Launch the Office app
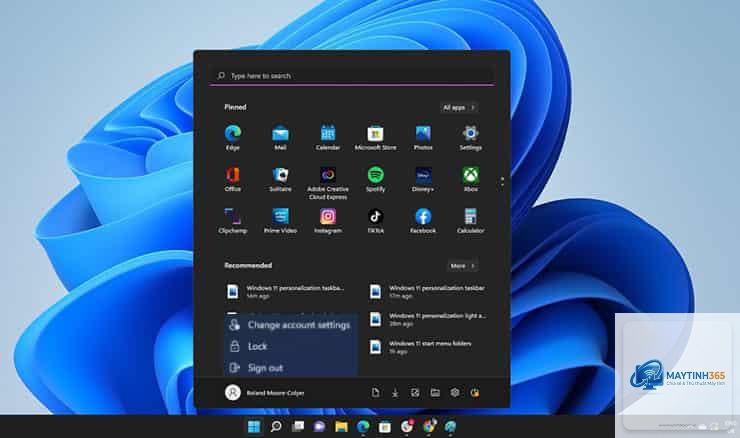 click(233, 179)
